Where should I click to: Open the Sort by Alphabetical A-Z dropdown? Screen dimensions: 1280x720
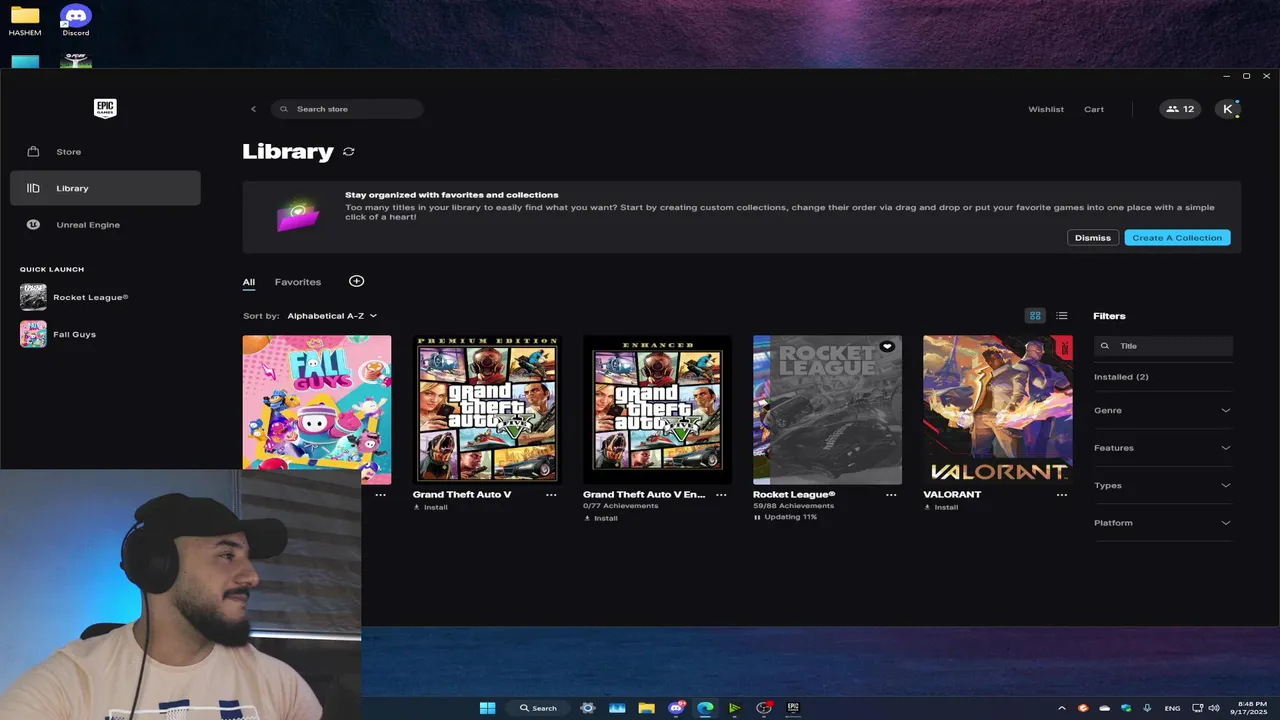[332, 316]
